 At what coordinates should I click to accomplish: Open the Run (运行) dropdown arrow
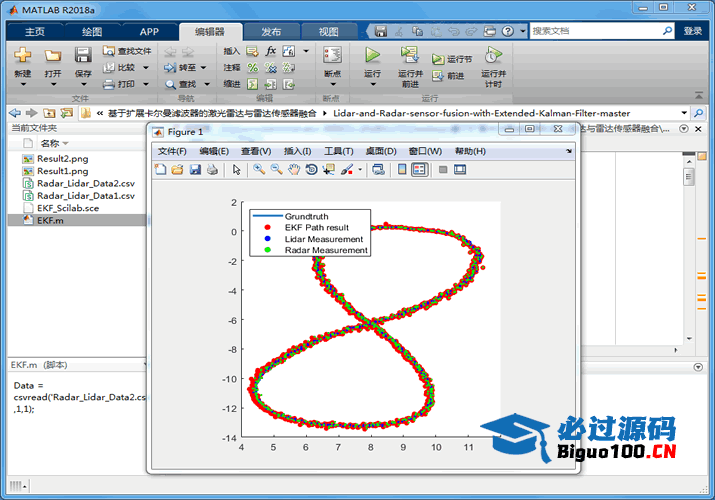[373, 84]
